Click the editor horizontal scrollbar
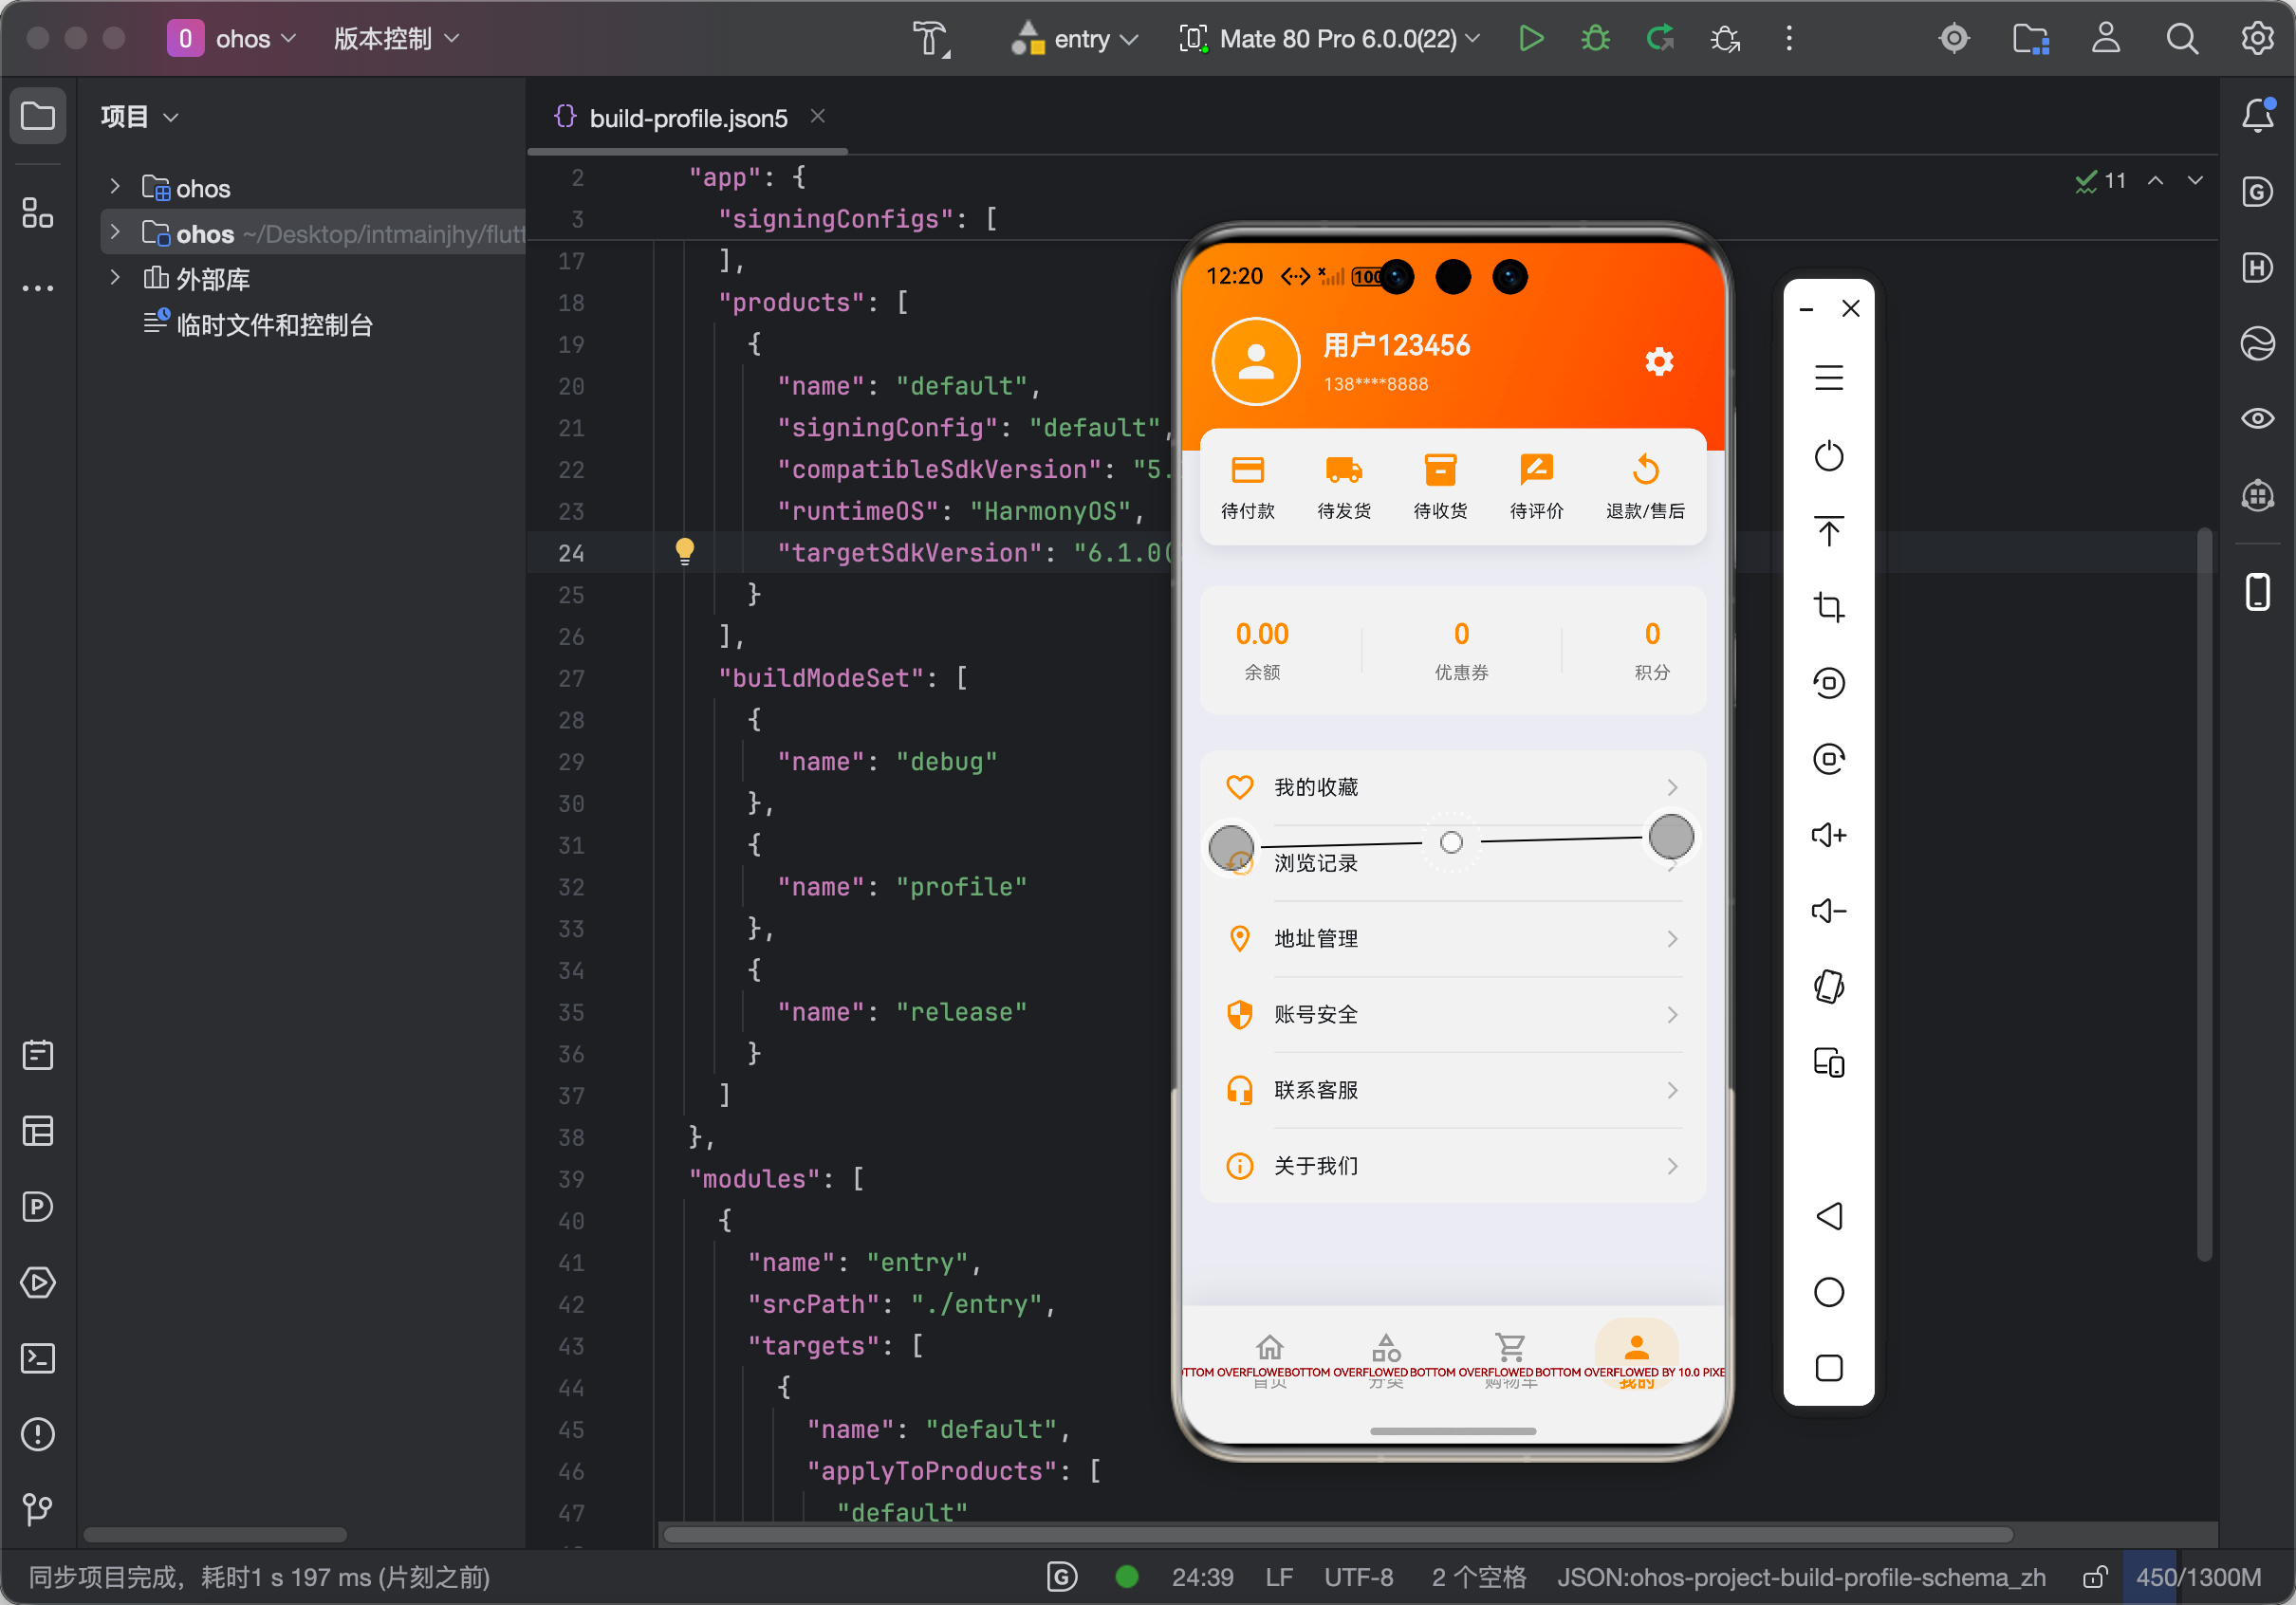The height and width of the screenshot is (1605, 2296). pyautogui.click(x=1337, y=1534)
